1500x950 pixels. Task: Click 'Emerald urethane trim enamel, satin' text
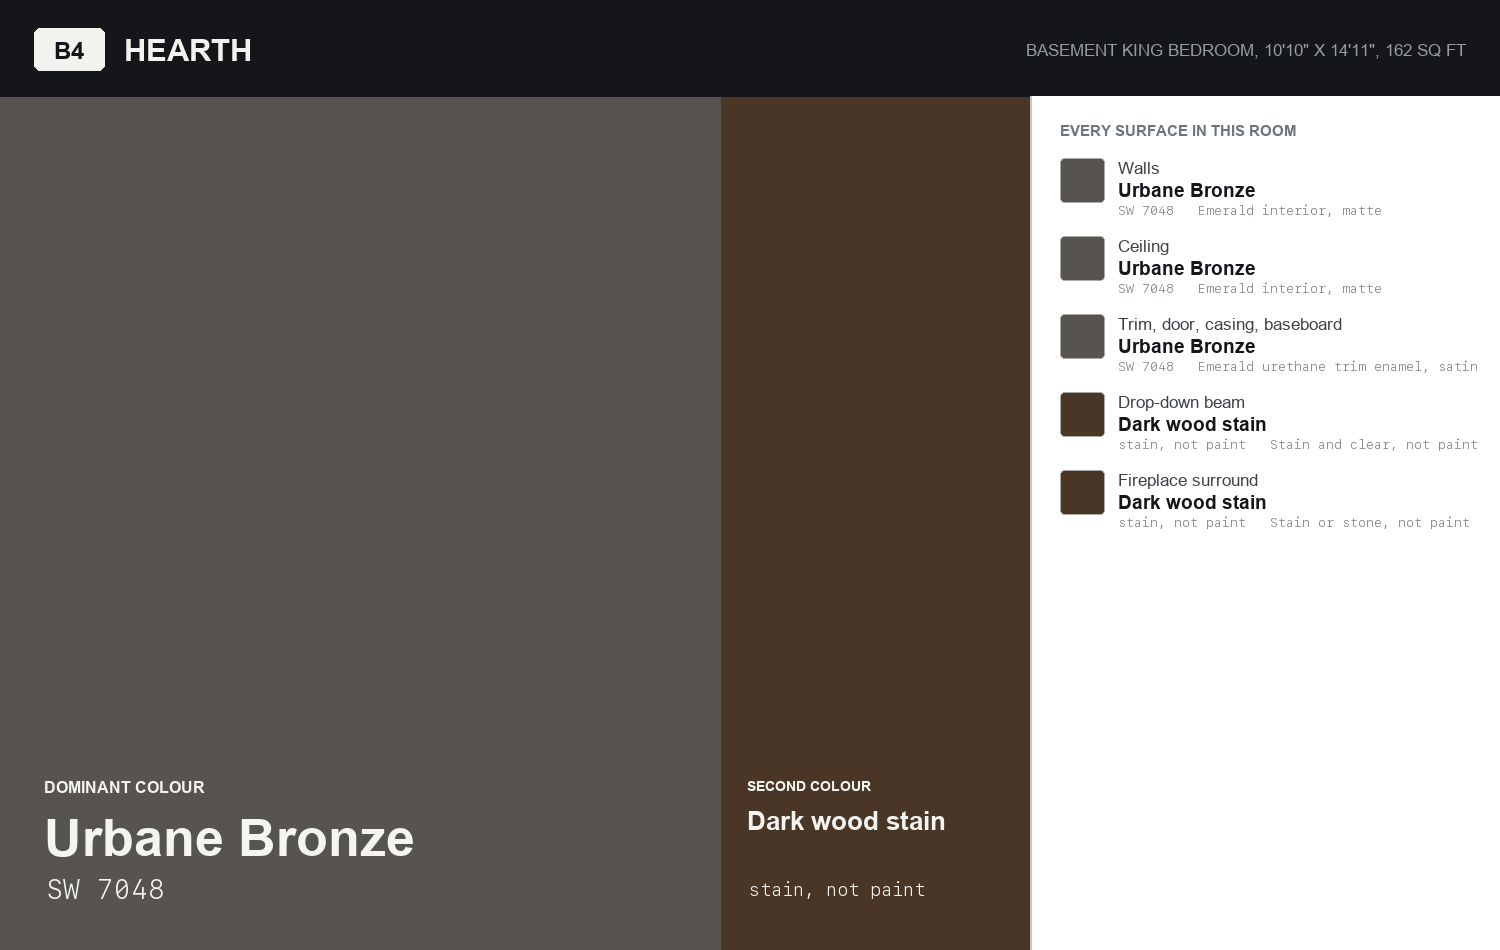[x=1338, y=367]
